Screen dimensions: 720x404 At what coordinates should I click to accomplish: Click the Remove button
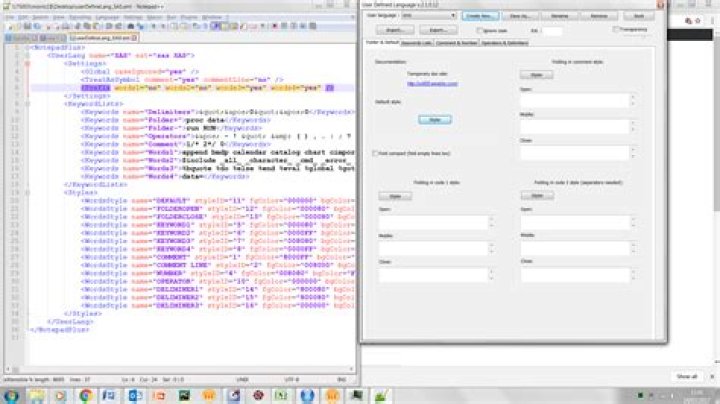[599, 16]
